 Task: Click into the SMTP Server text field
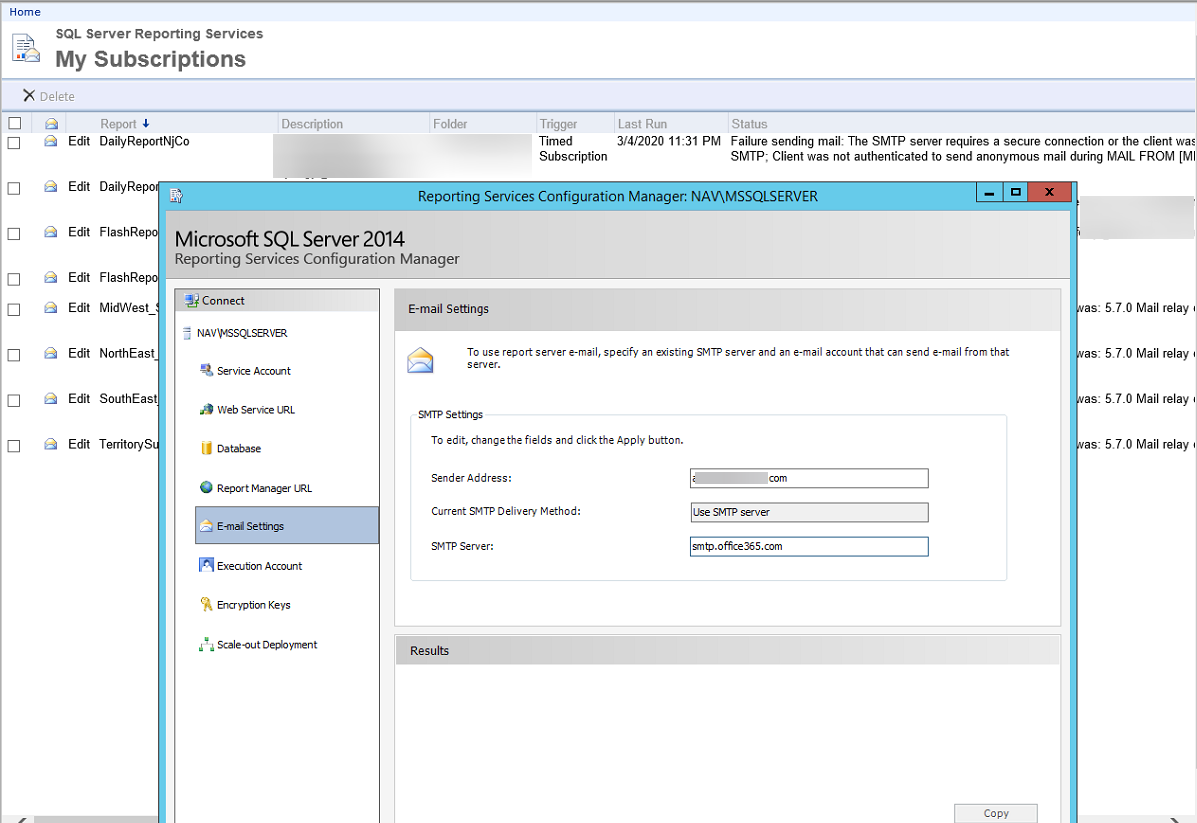[x=808, y=547]
